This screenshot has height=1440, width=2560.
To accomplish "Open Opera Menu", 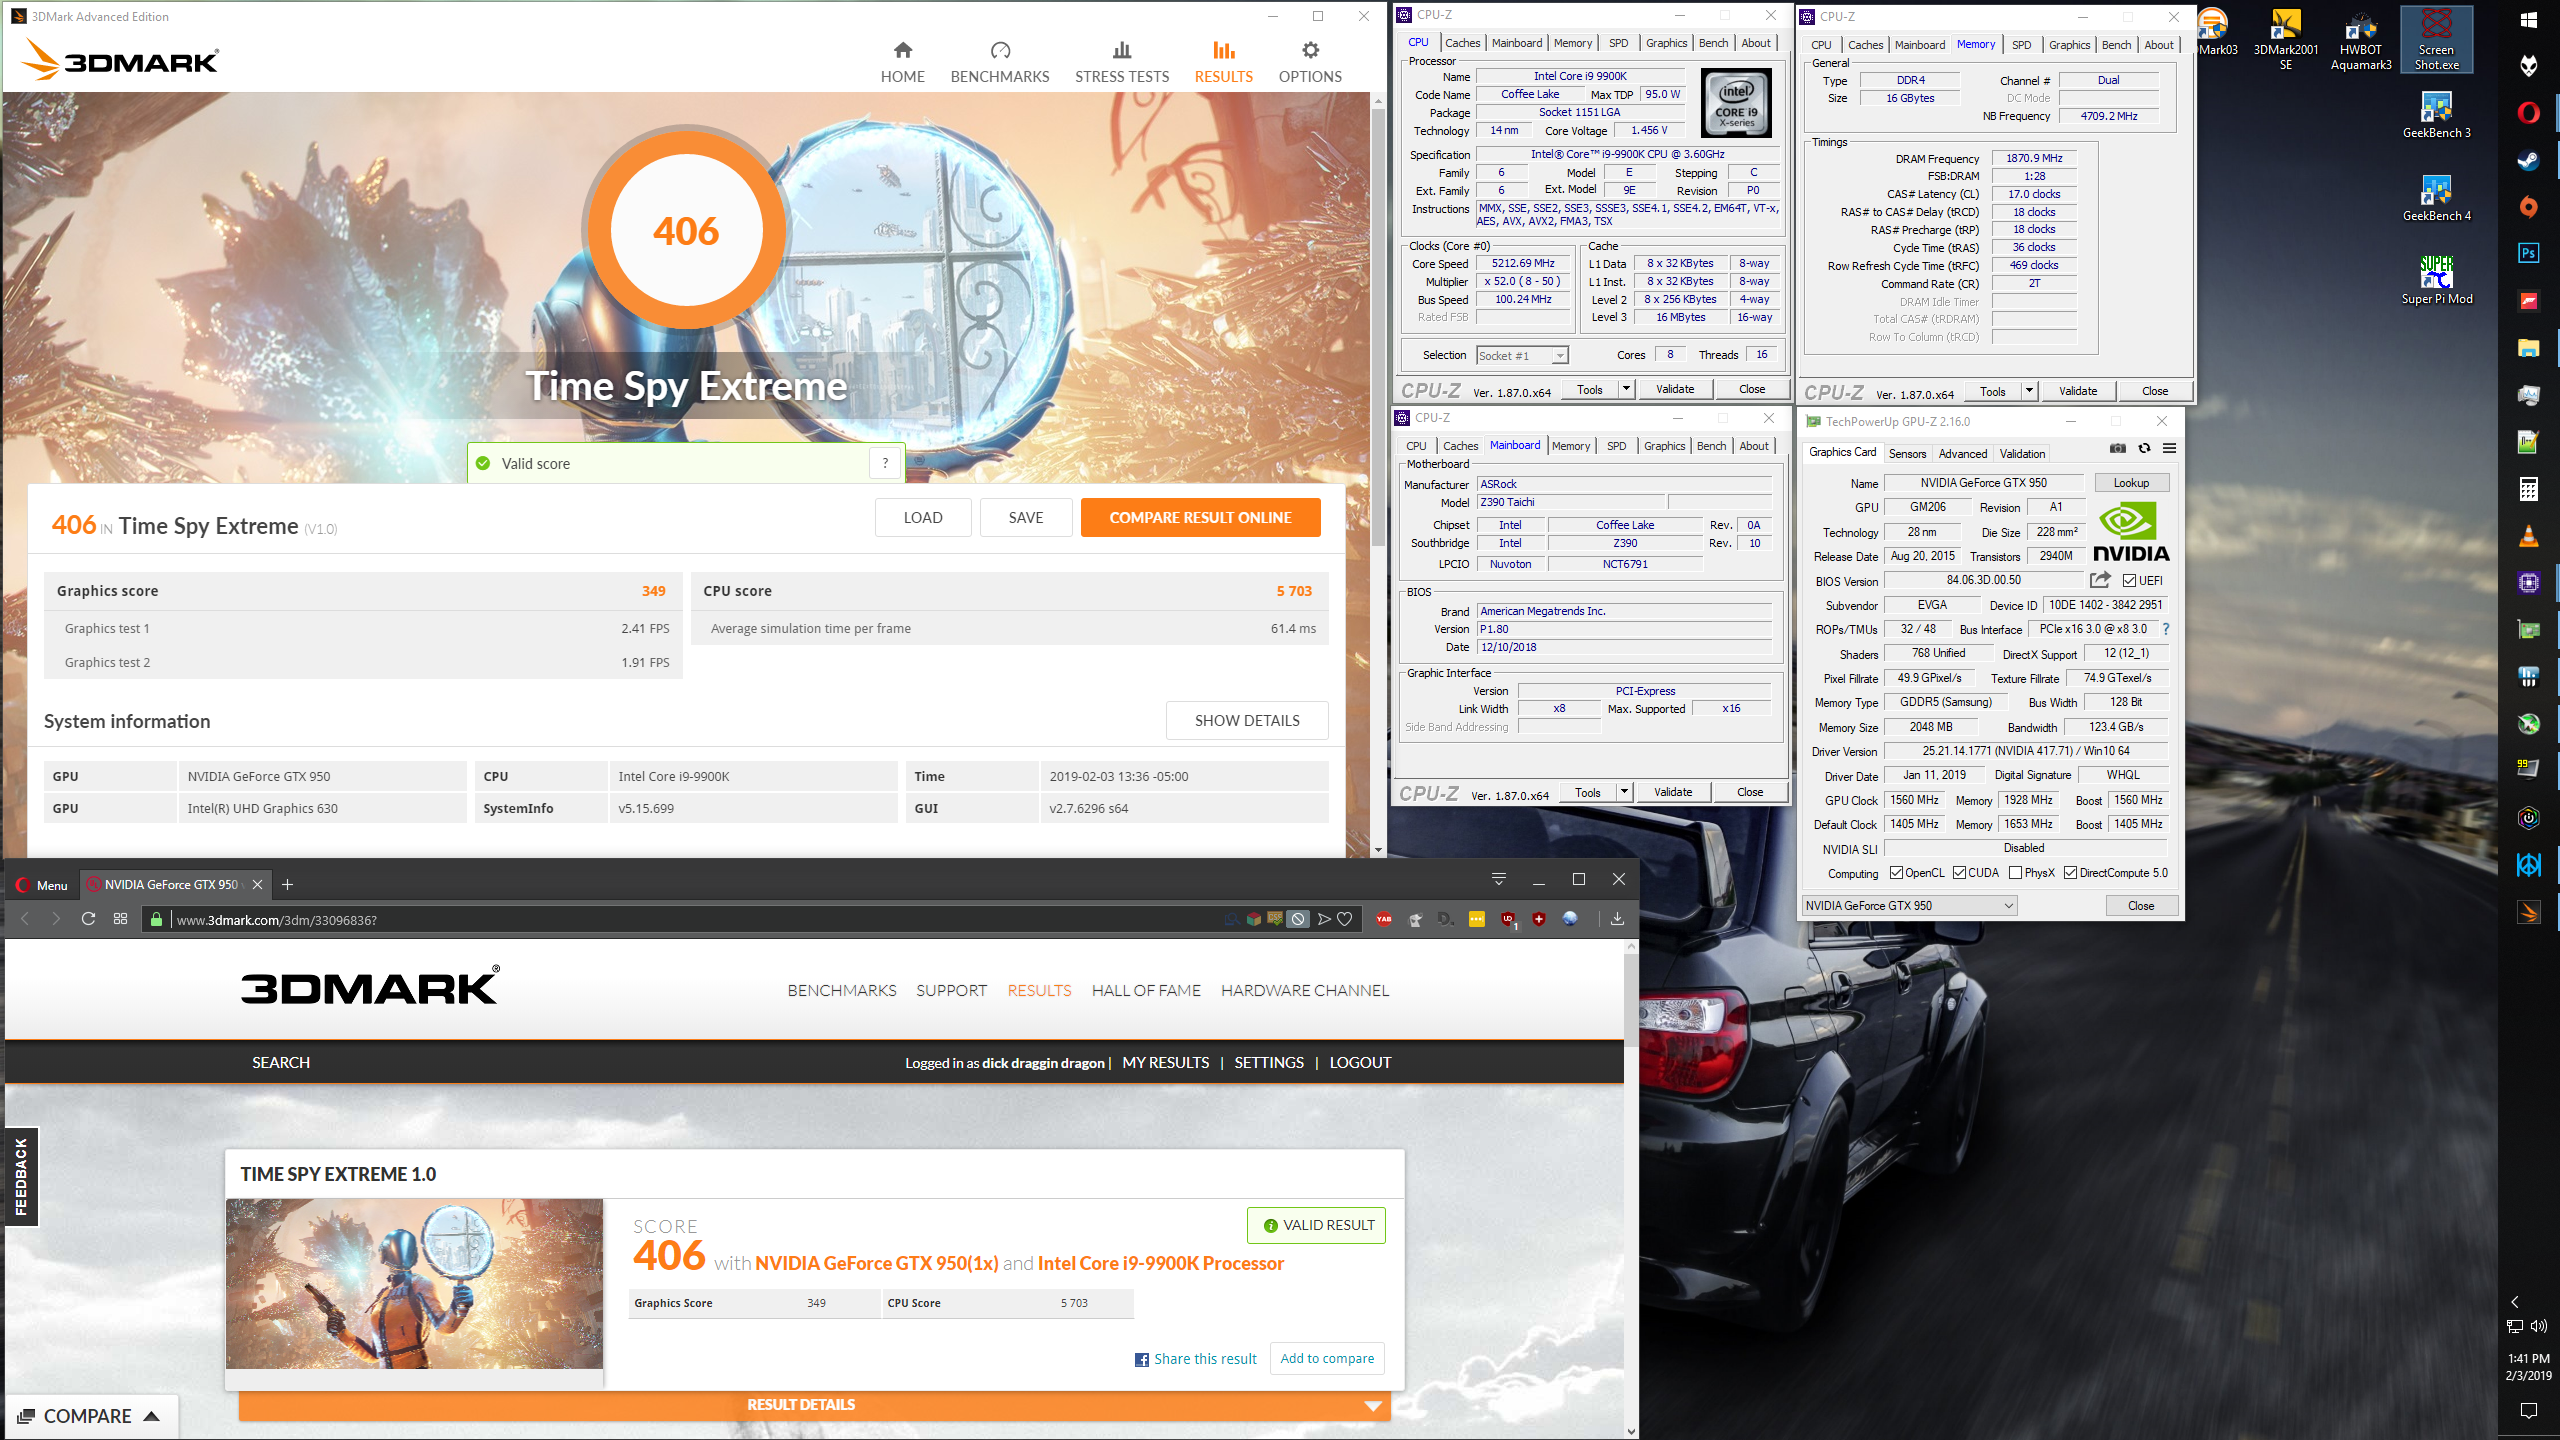I will pyautogui.click(x=42, y=885).
